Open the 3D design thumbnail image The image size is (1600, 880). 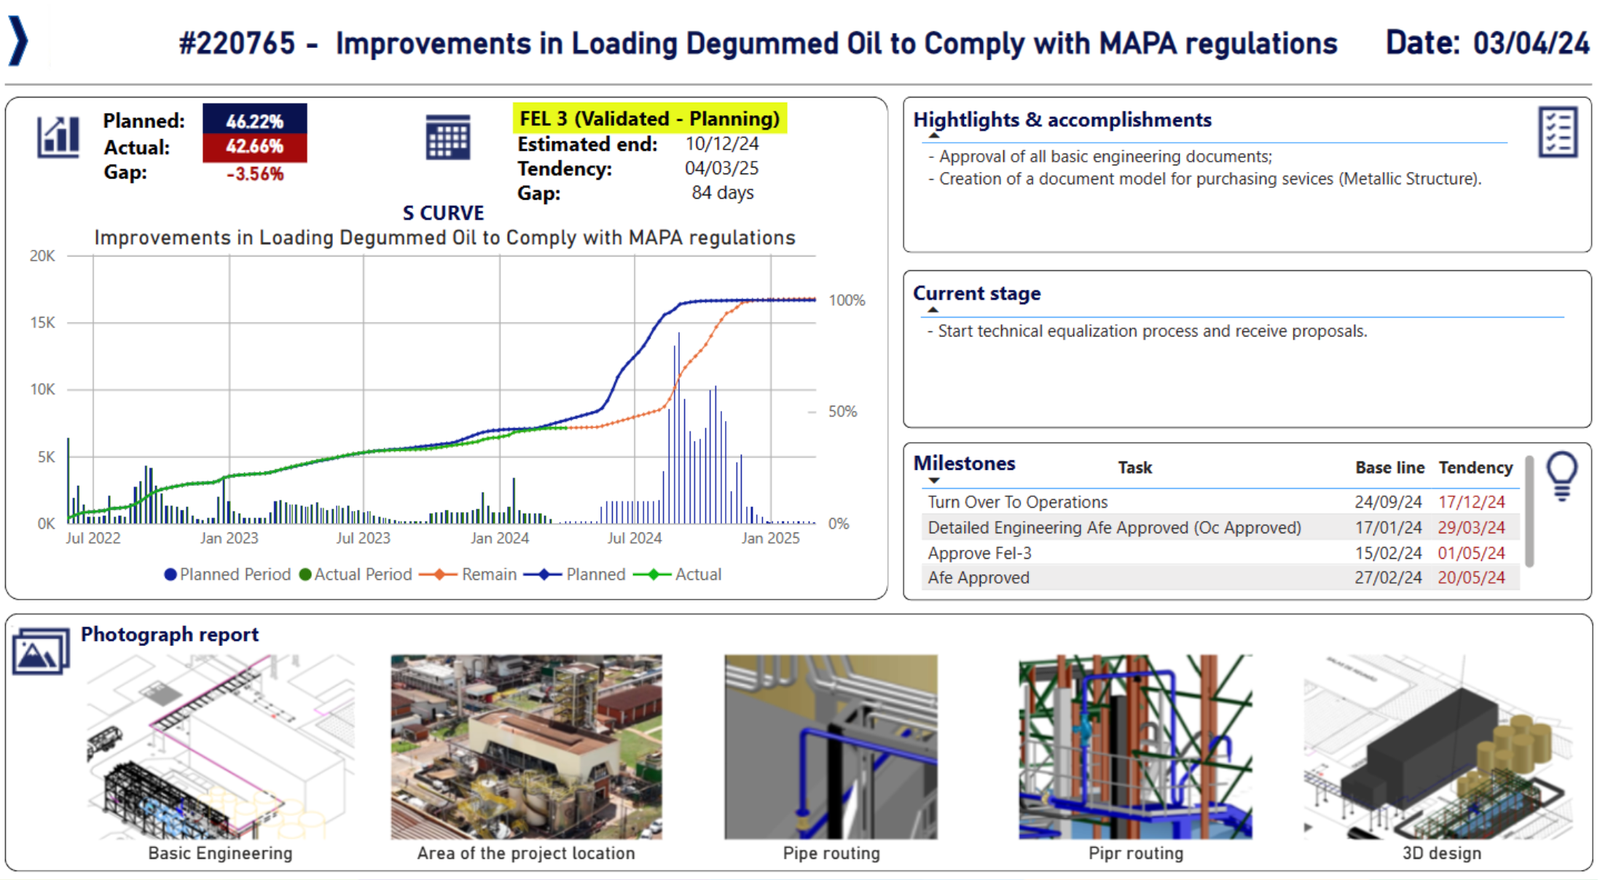[x=1441, y=747]
